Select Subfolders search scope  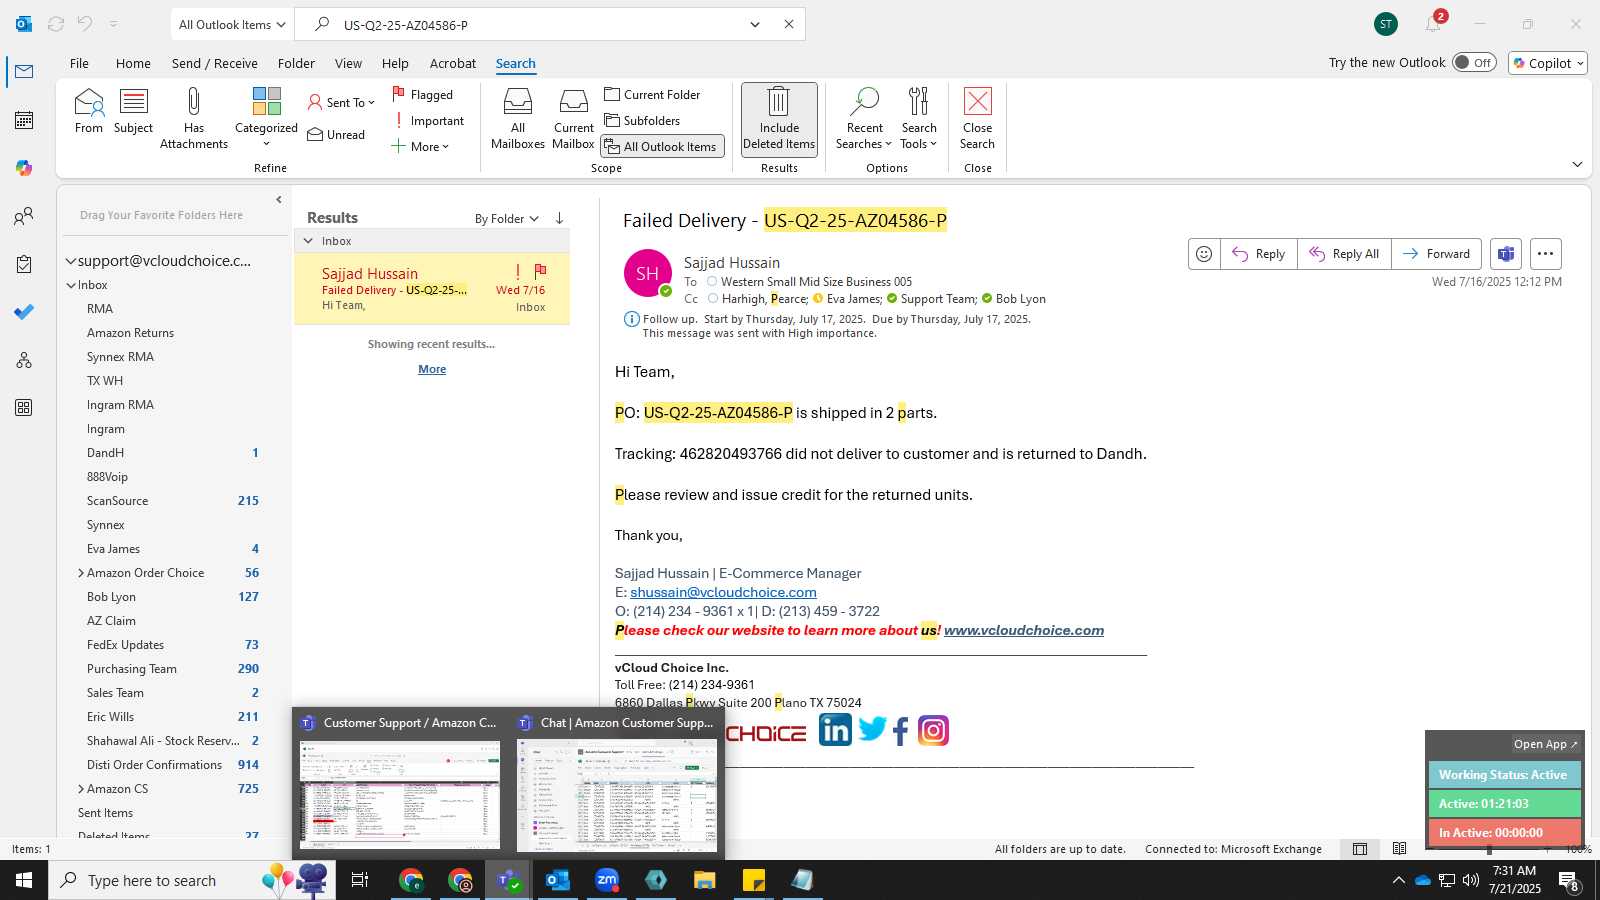pyautogui.click(x=642, y=120)
